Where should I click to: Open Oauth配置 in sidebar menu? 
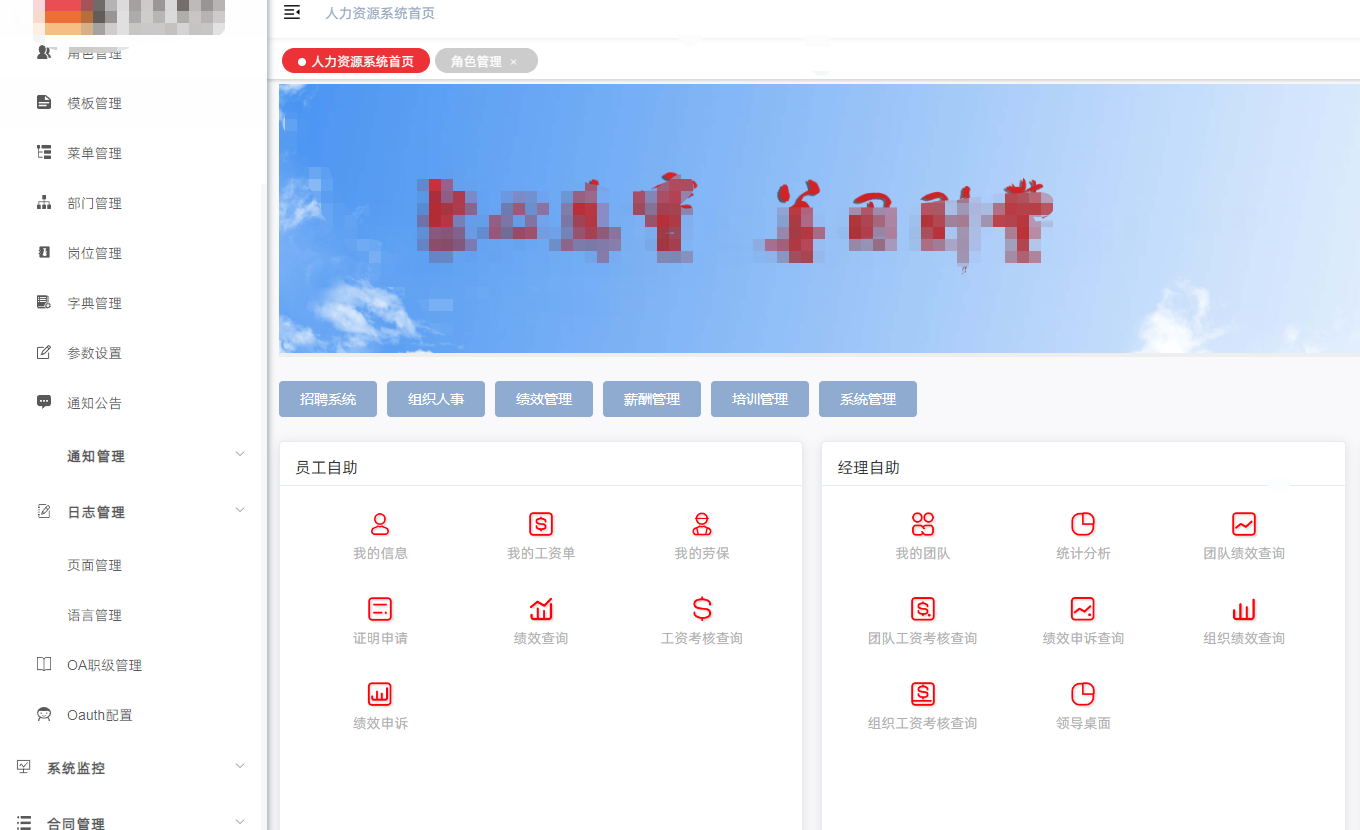click(x=100, y=715)
